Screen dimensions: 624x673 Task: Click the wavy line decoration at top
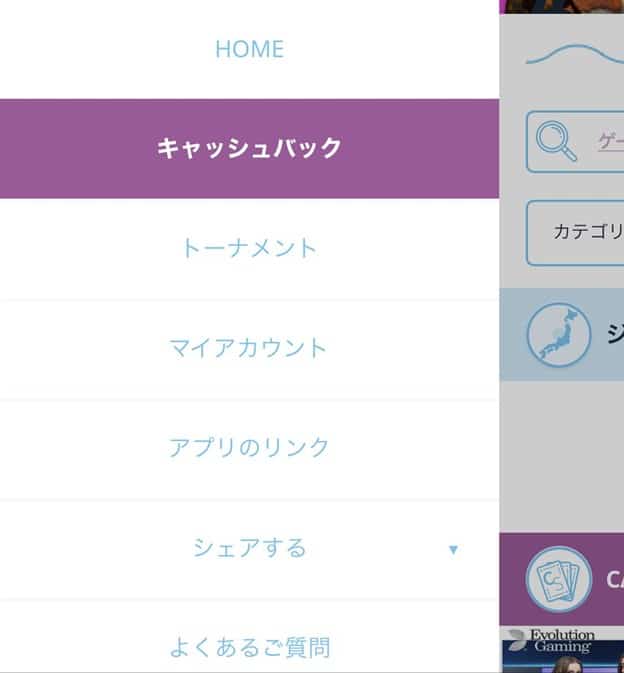574,55
